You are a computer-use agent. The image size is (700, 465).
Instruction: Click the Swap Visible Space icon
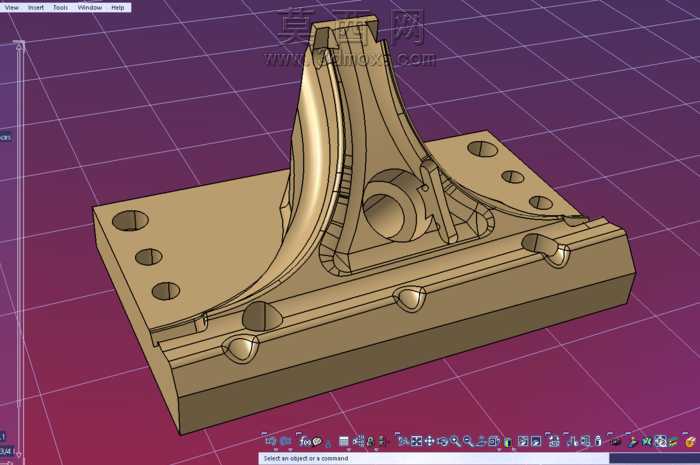point(536,442)
